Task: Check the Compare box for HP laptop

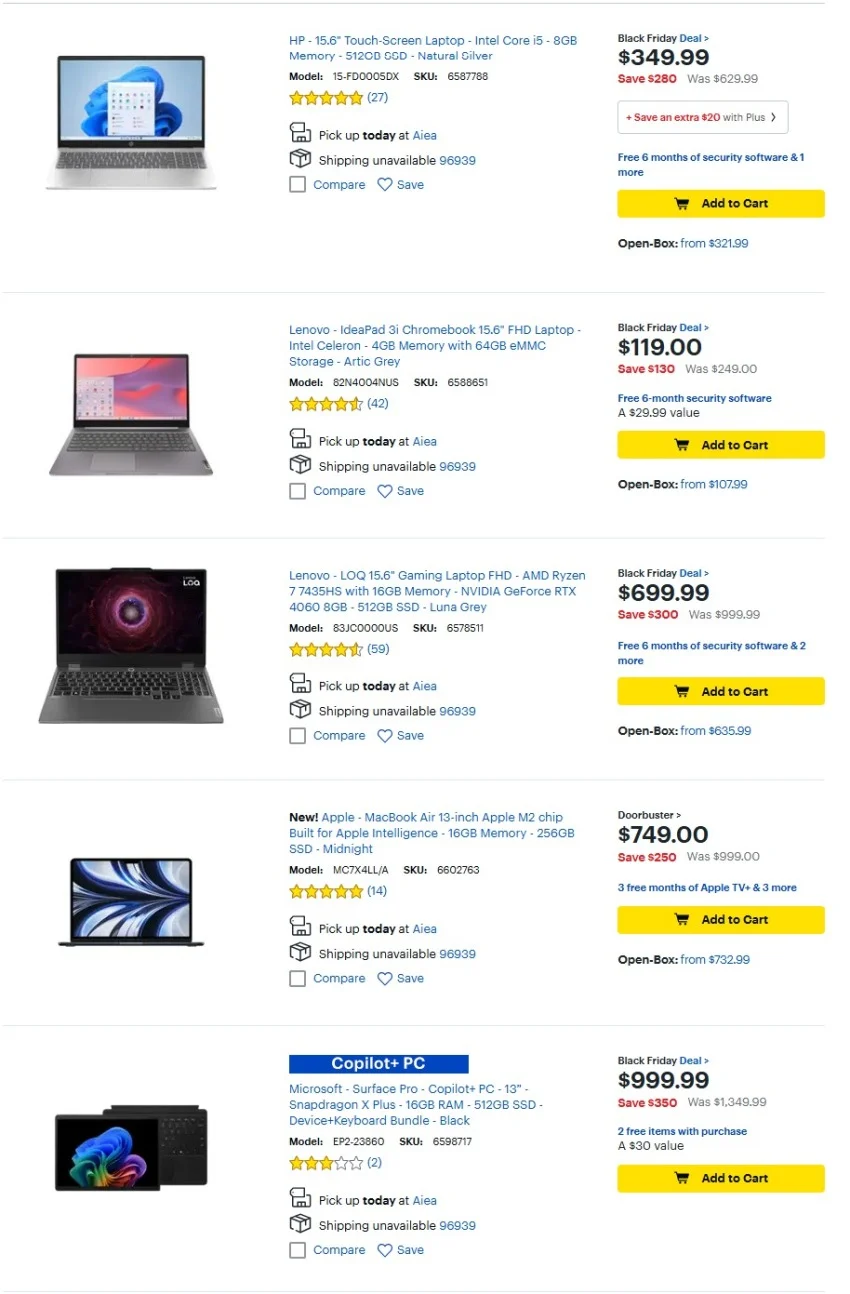Action: pyautogui.click(x=297, y=185)
